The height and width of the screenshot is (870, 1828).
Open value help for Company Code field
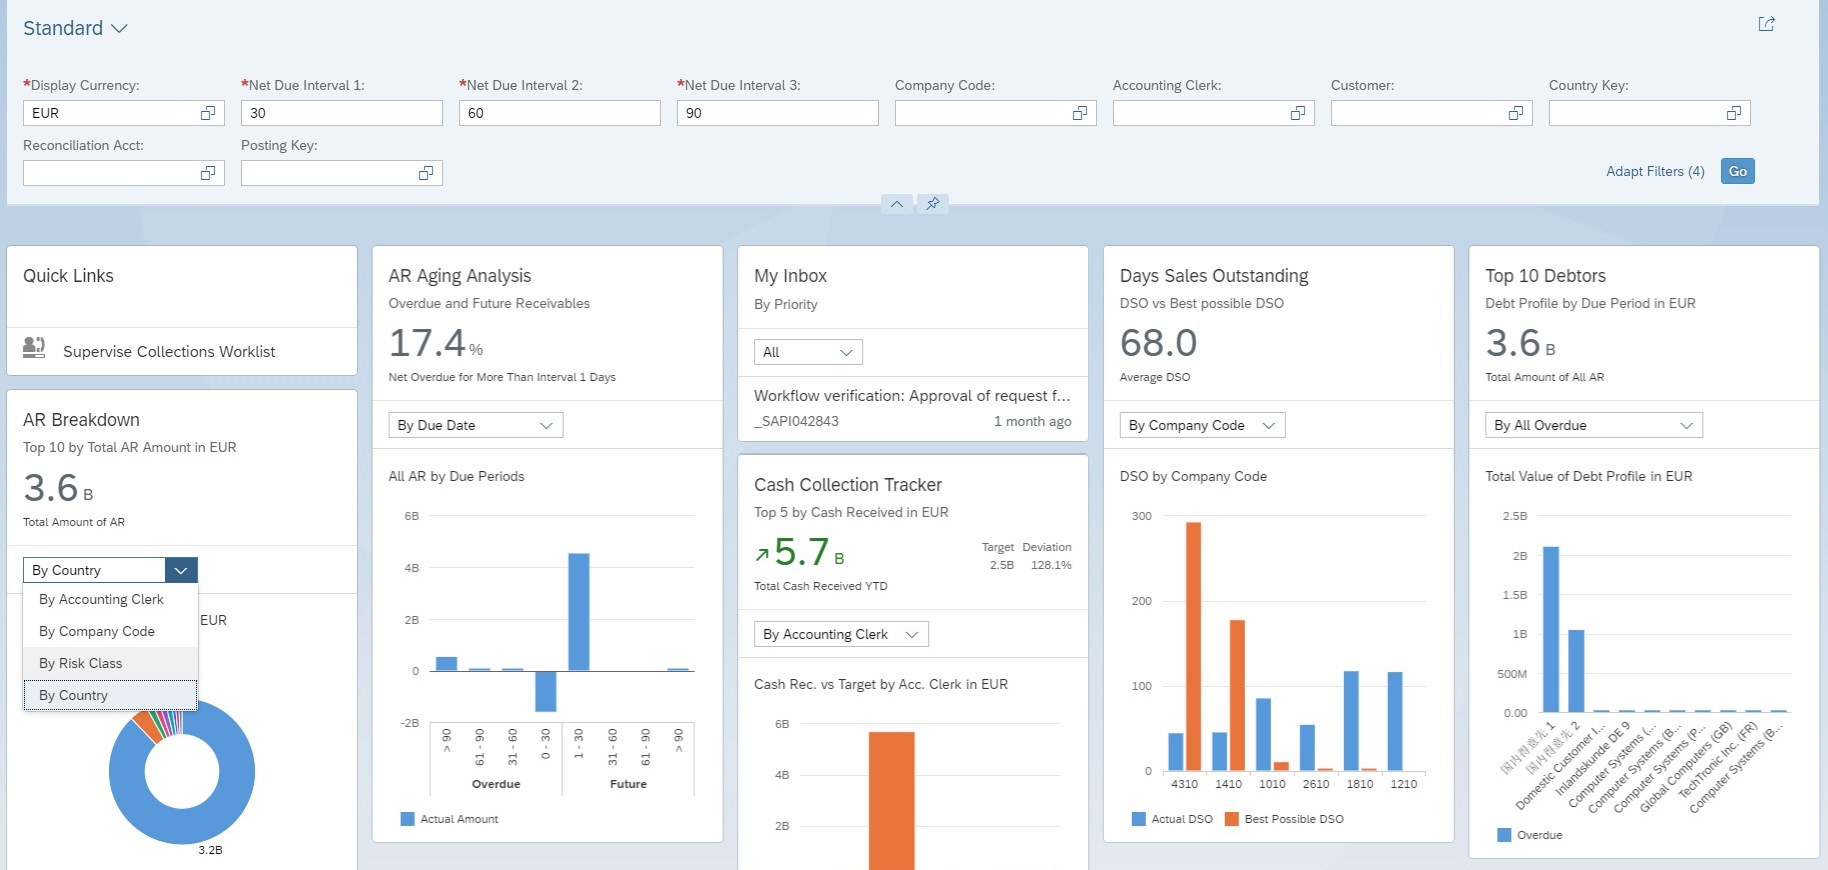(1080, 113)
